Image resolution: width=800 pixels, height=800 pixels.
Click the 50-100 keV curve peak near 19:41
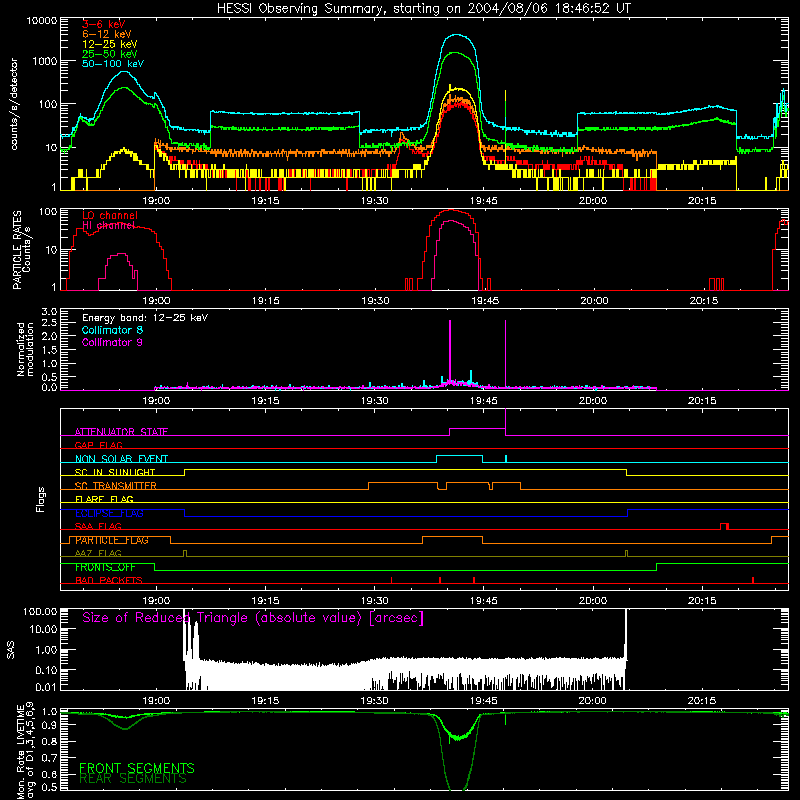pyautogui.click(x=457, y=35)
